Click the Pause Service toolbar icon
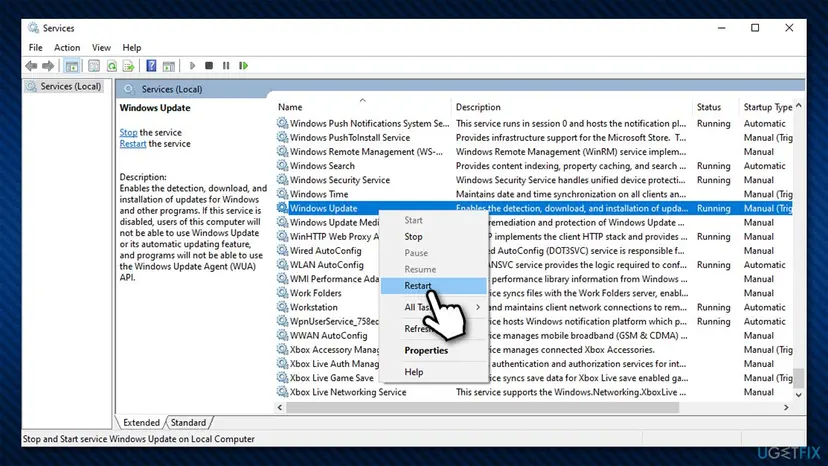The image size is (828, 466). pyautogui.click(x=226, y=66)
